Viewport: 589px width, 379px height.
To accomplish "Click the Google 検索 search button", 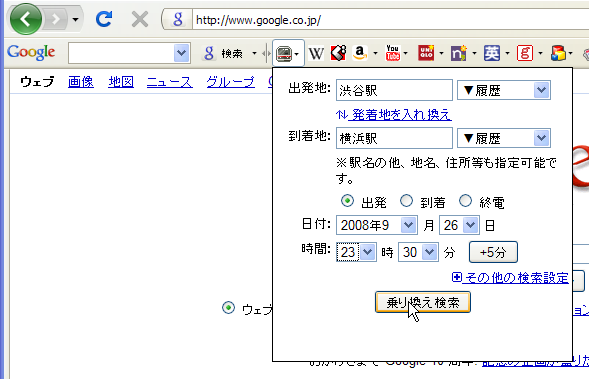I will click(x=223, y=54).
